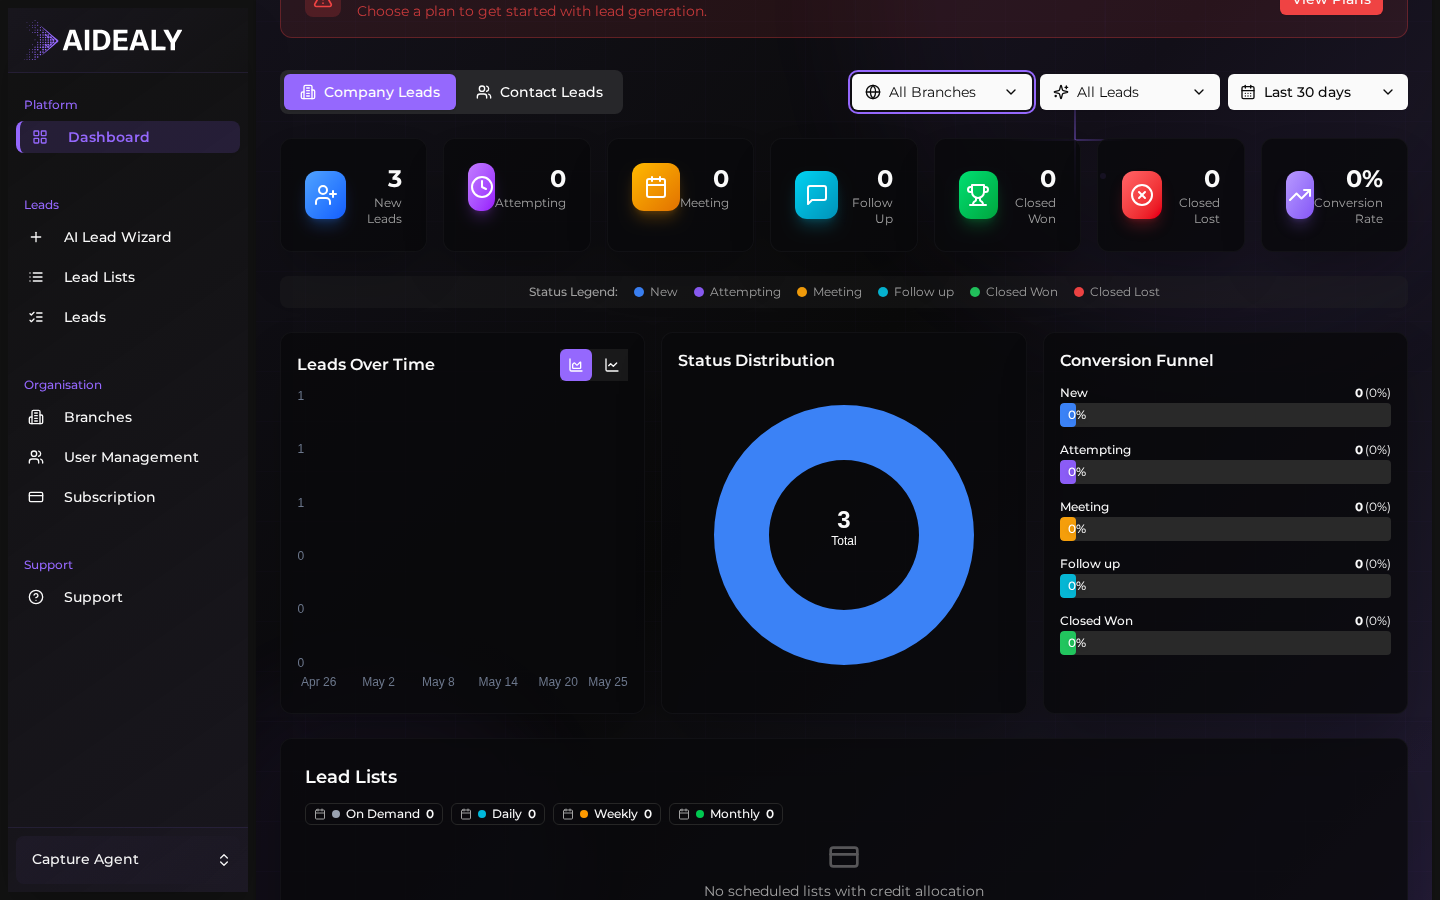This screenshot has height=900, width=1440.
Task: Click the calendar icon in On Demand chip
Action: pos(320,814)
